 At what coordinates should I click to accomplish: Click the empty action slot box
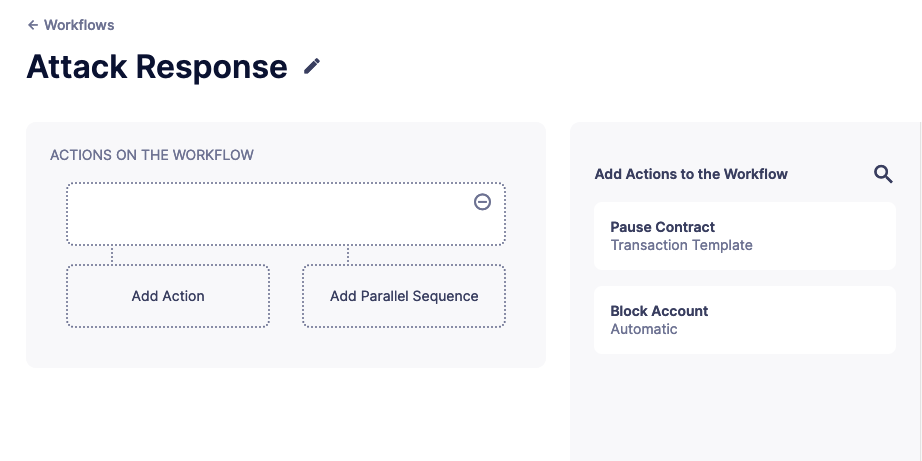pyautogui.click(x=270, y=214)
